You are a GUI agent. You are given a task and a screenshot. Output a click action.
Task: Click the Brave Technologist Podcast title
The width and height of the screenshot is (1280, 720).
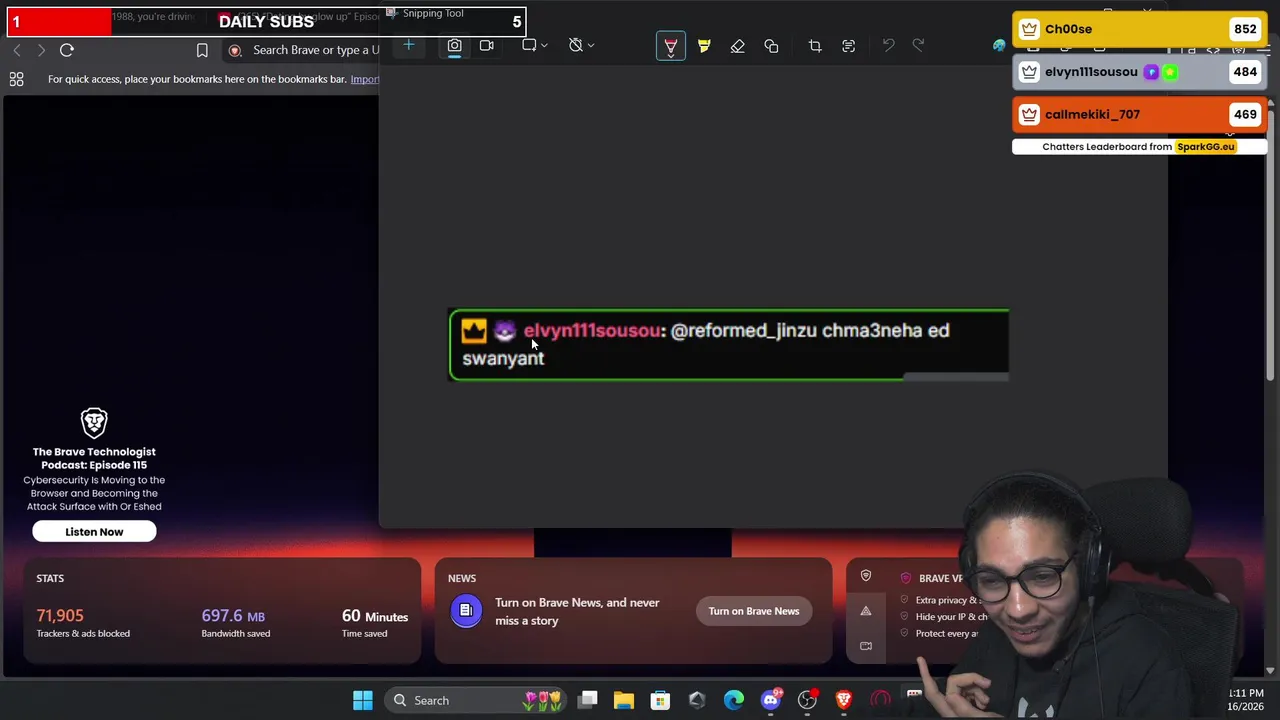coord(94,458)
